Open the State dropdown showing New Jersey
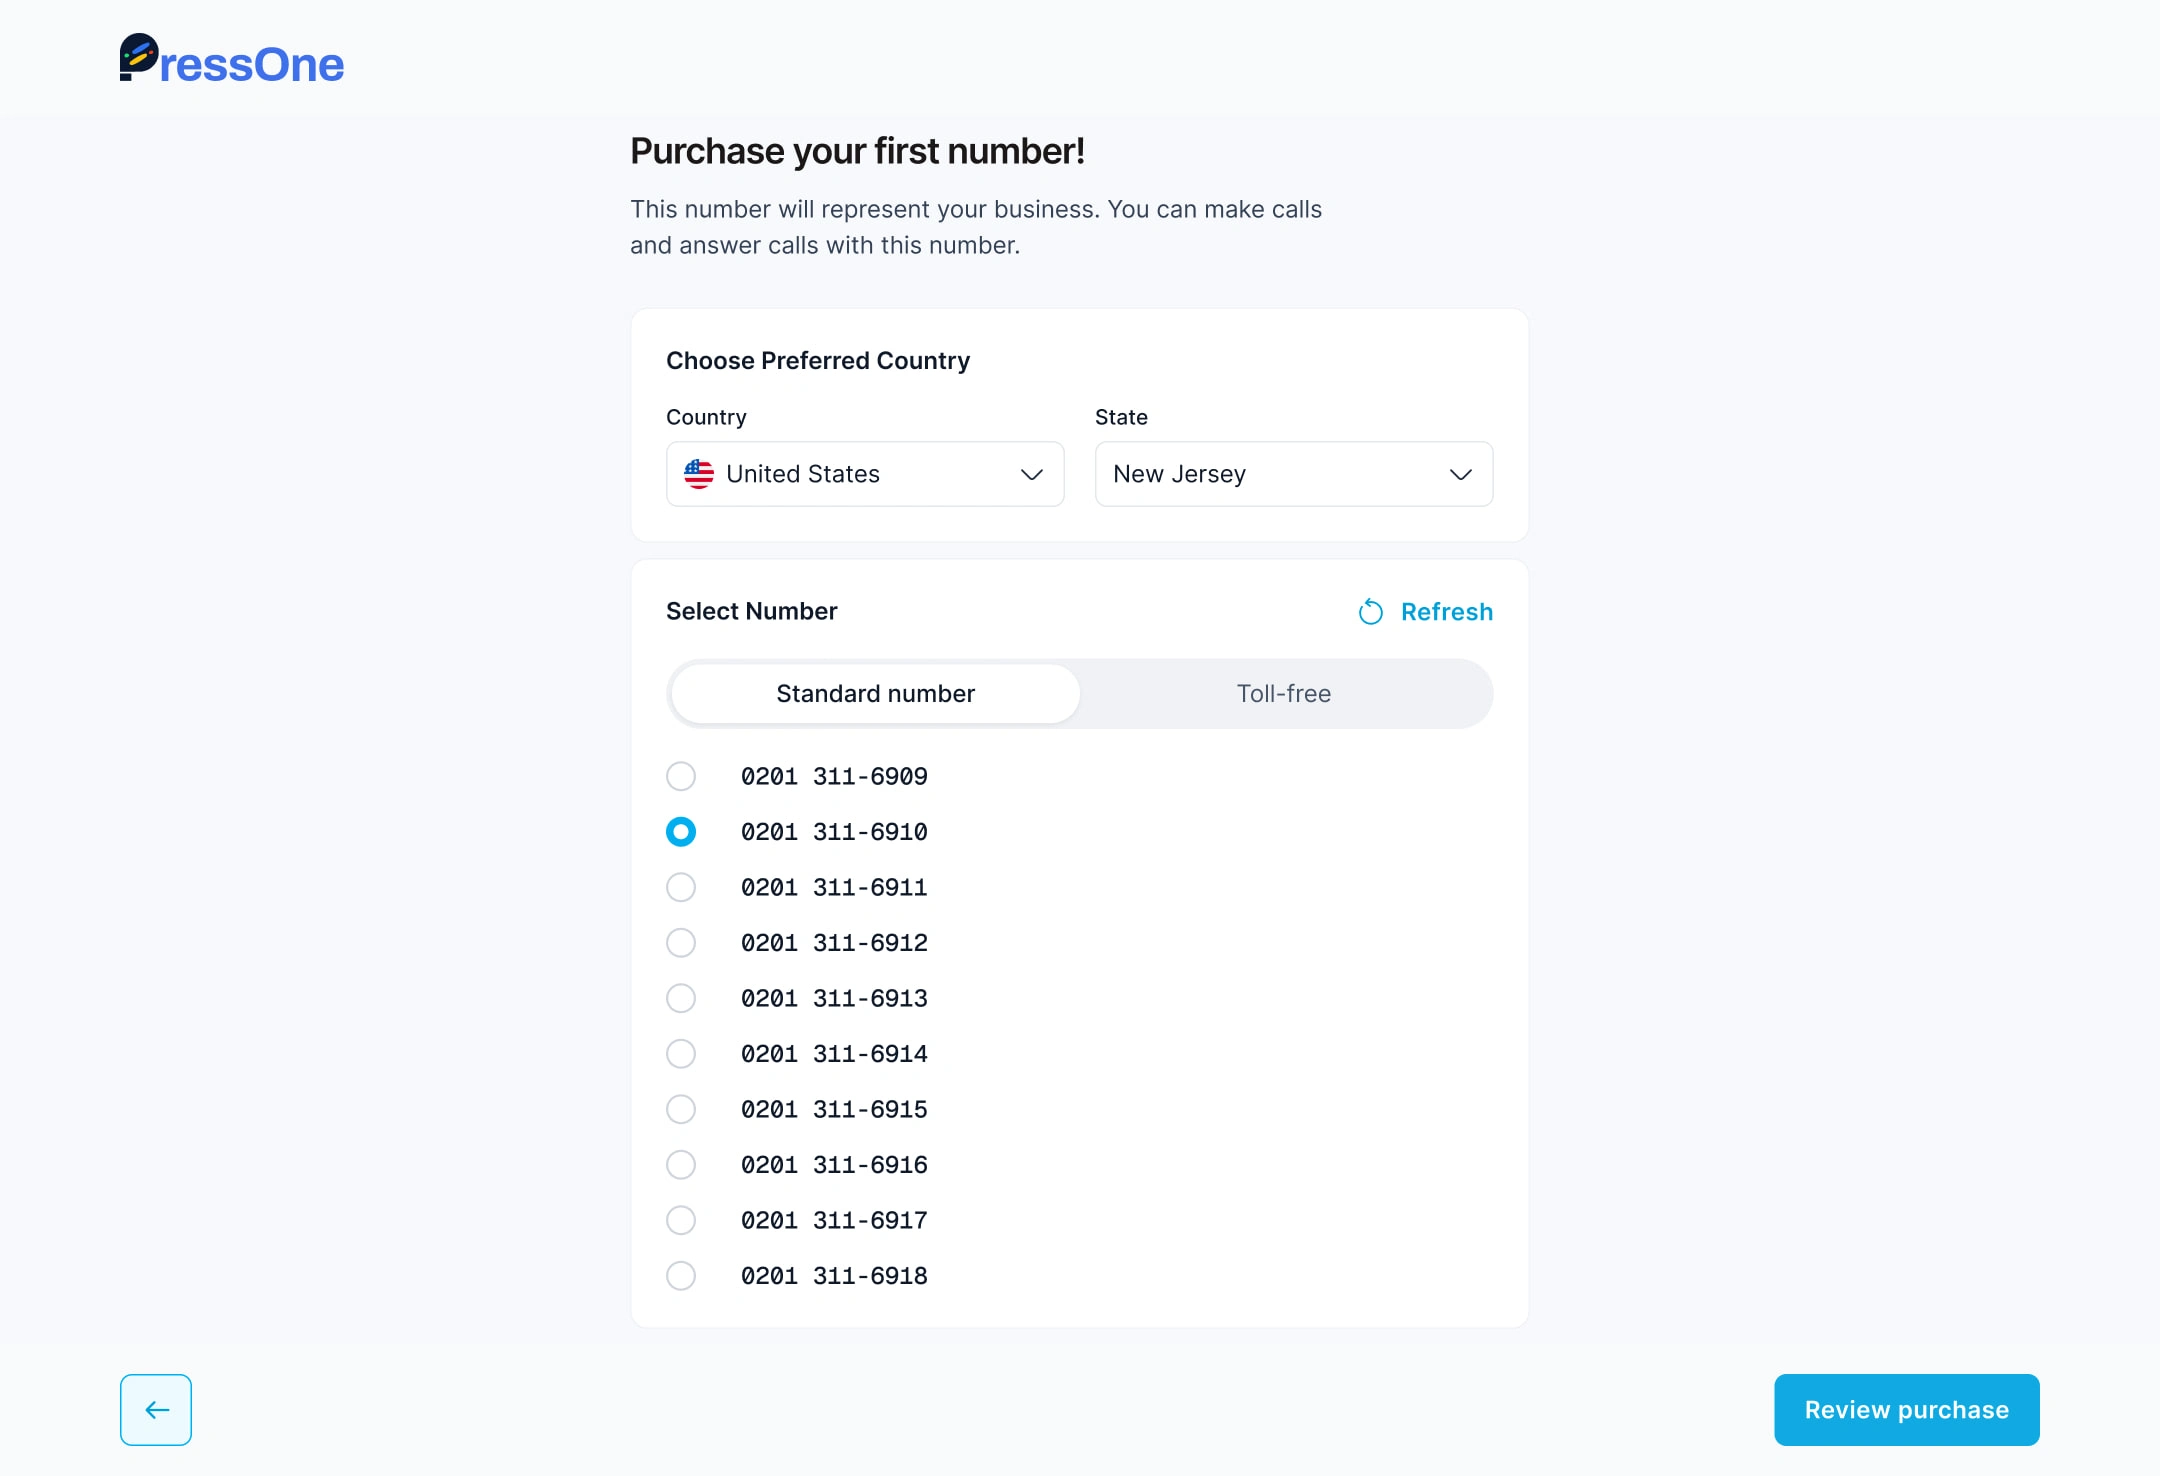This screenshot has height=1476, width=2160. pyautogui.click(x=1292, y=474)
